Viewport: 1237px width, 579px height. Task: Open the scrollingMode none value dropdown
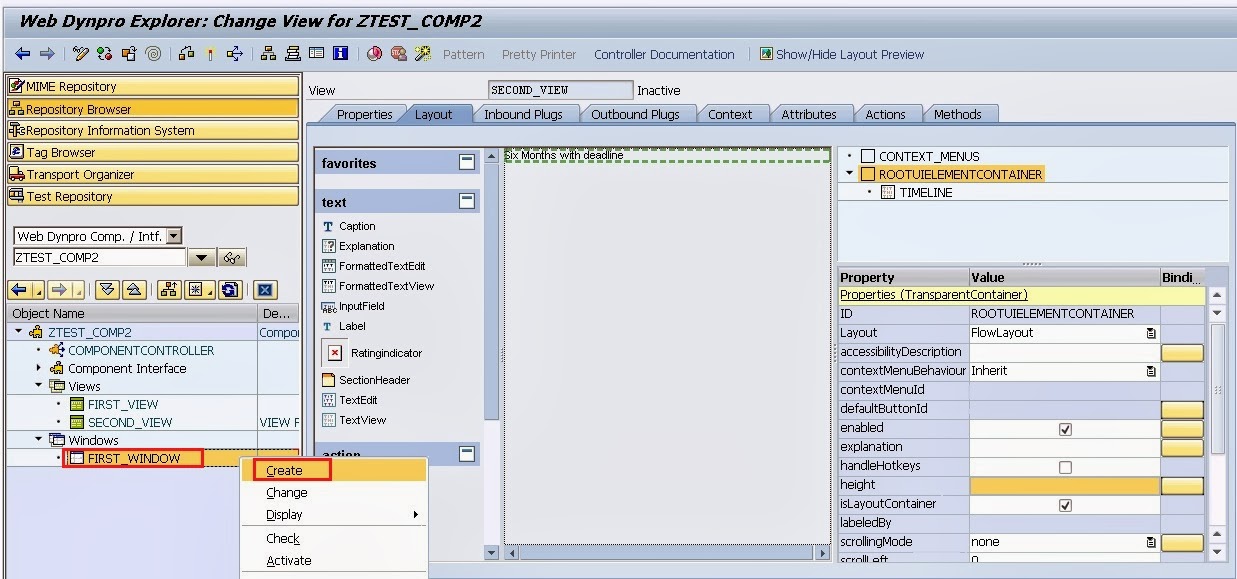[1151, 542]
